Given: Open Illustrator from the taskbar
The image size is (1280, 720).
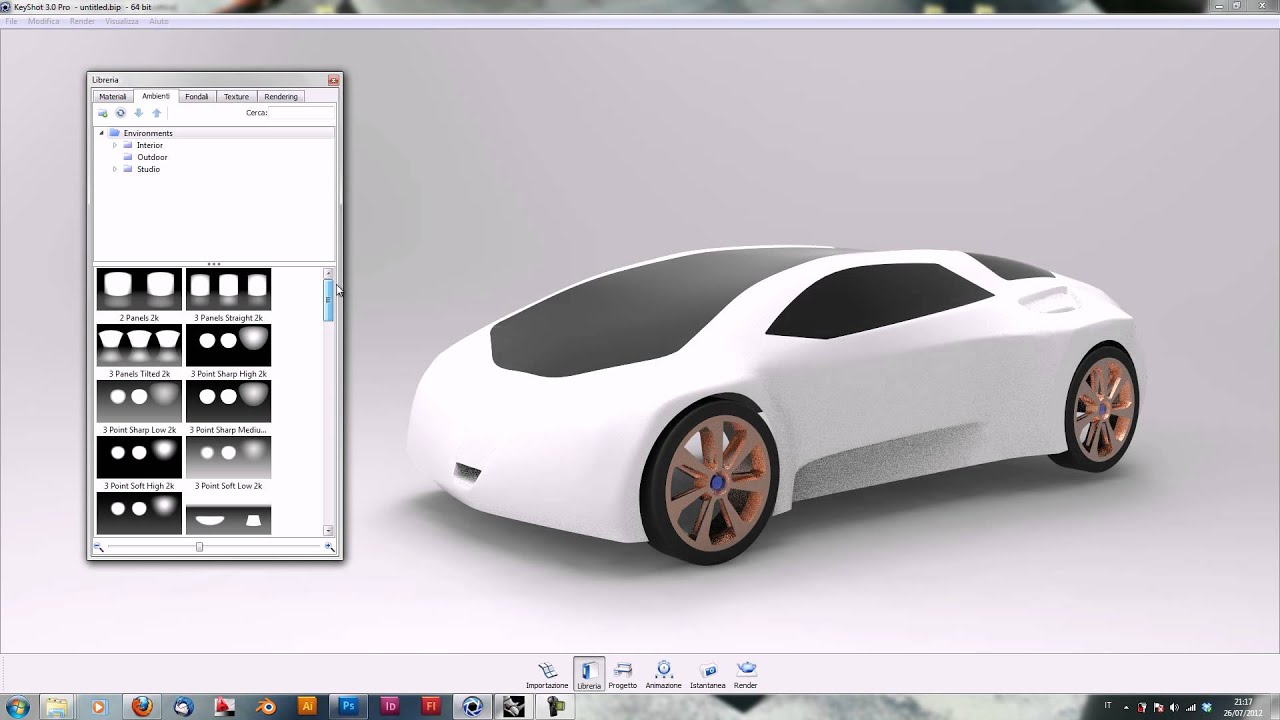Looking at the screenshot, I should (307, 706).
